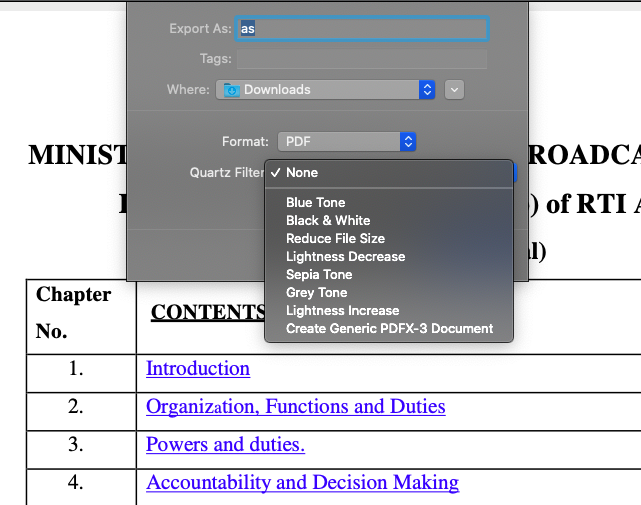Select None in the Quartz Filter menu
The height and width of the screenshot is (505, 641).
389,173
